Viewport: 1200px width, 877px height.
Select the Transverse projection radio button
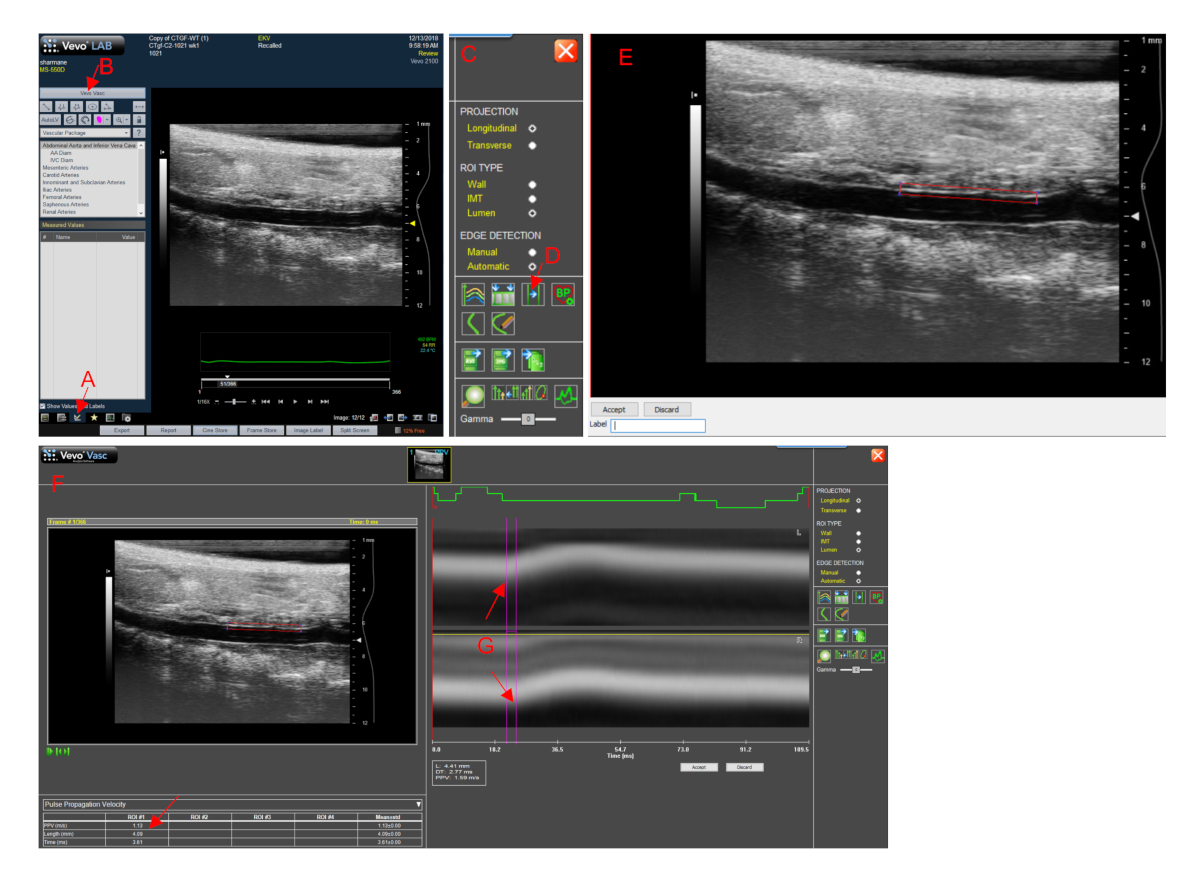click(x=533, y=145)
